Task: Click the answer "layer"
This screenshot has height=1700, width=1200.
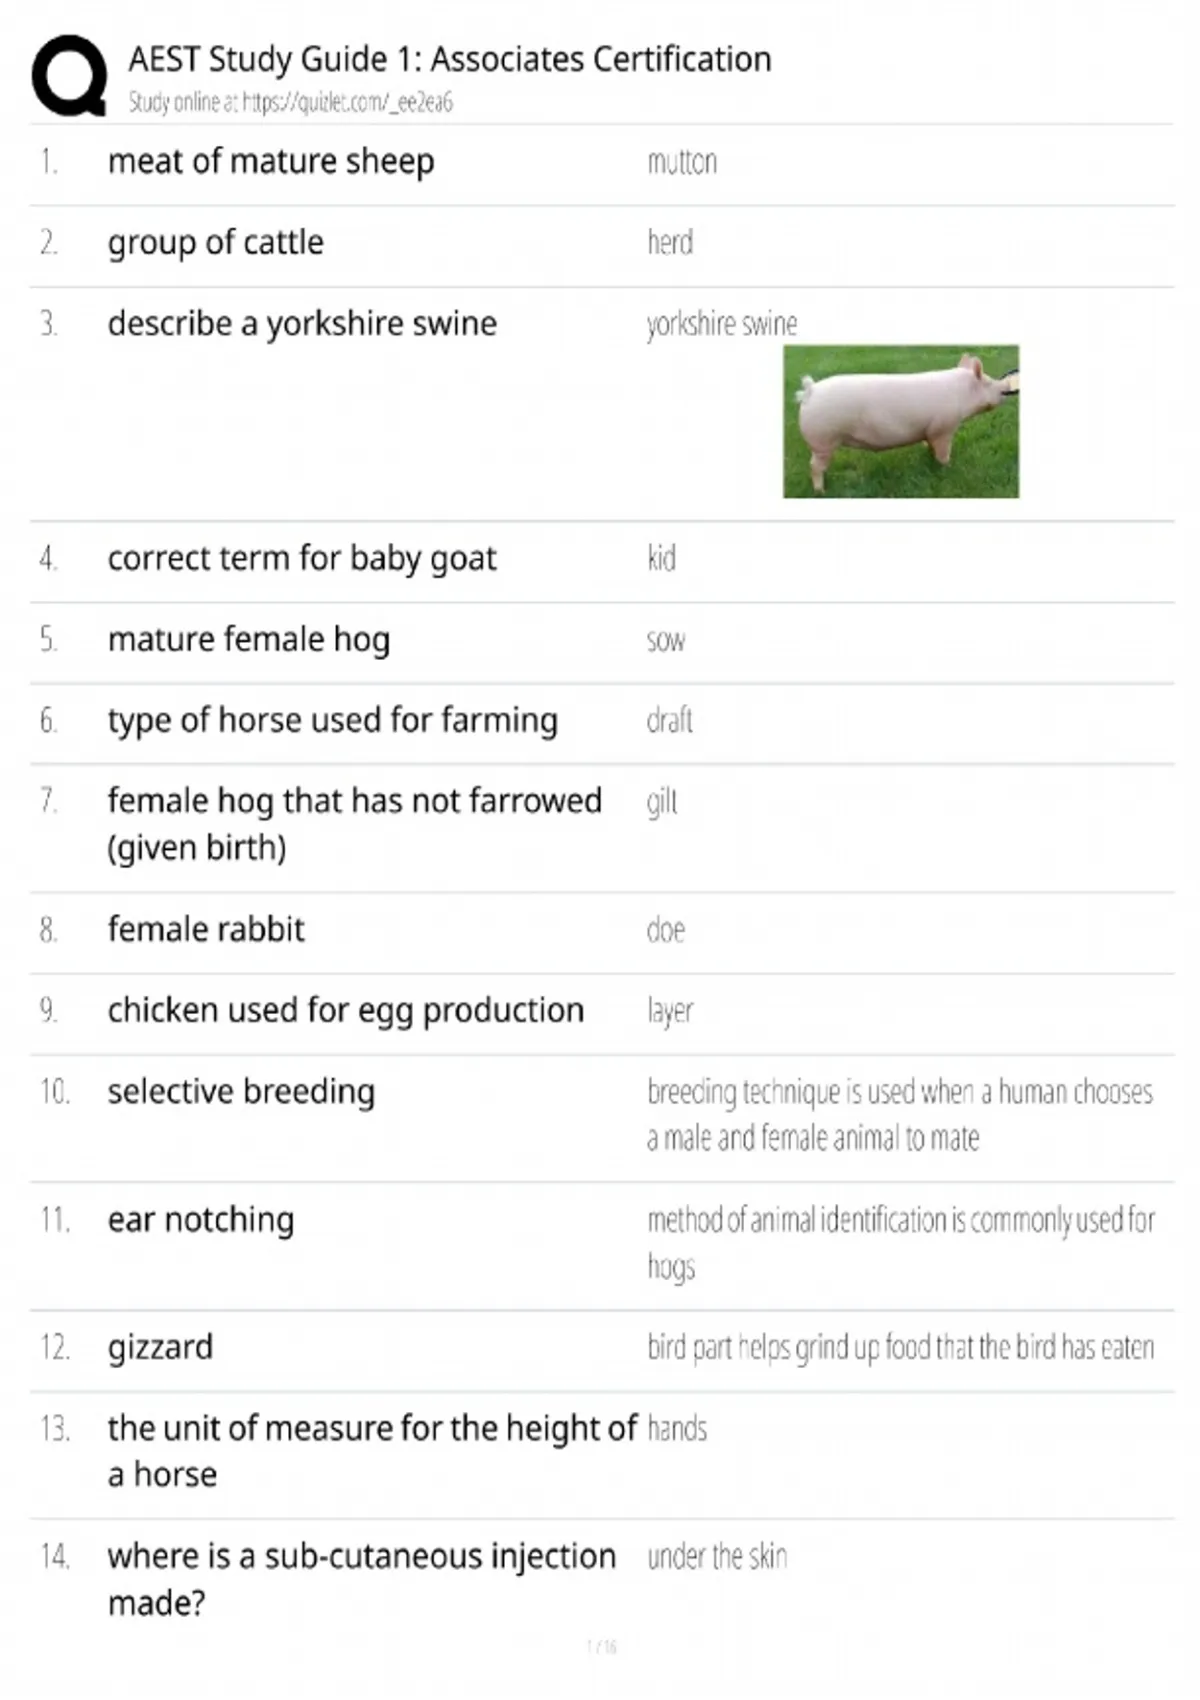Action: pos(669,1011)
